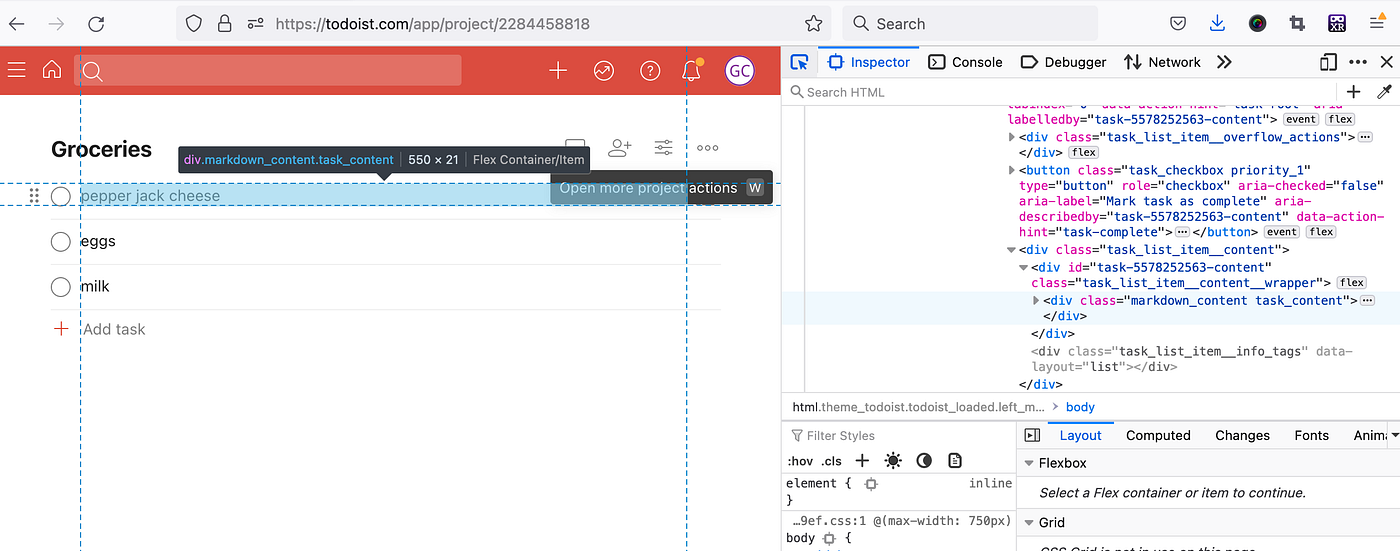Open the Pocket save icon

[x=1179, y=24]
